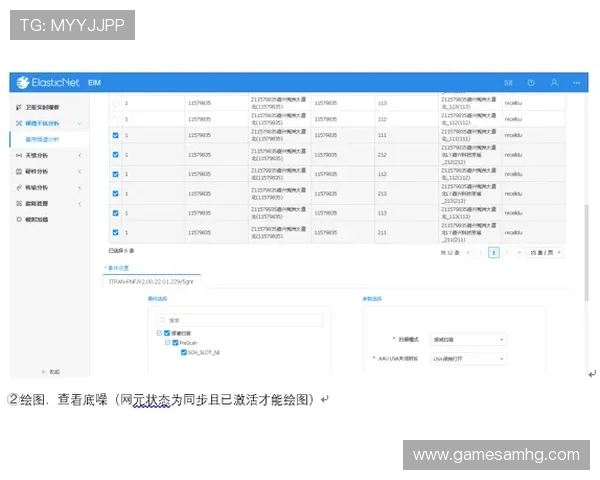Image resolution: width=600 pixels, height=480 pixels.
Task: Click the satellite icon of first sidebar item
Action: pos(19,107)
